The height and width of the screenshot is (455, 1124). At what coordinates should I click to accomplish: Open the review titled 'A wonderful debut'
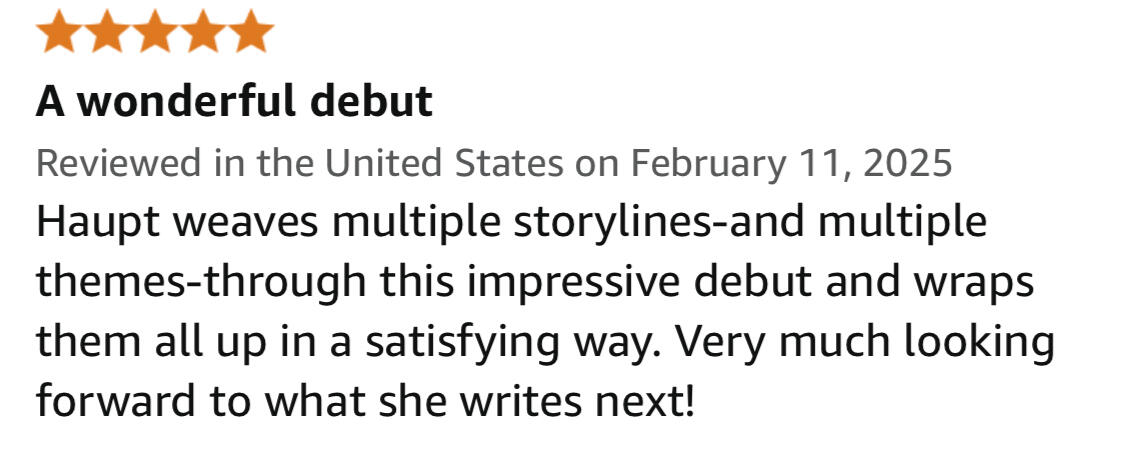234,102
